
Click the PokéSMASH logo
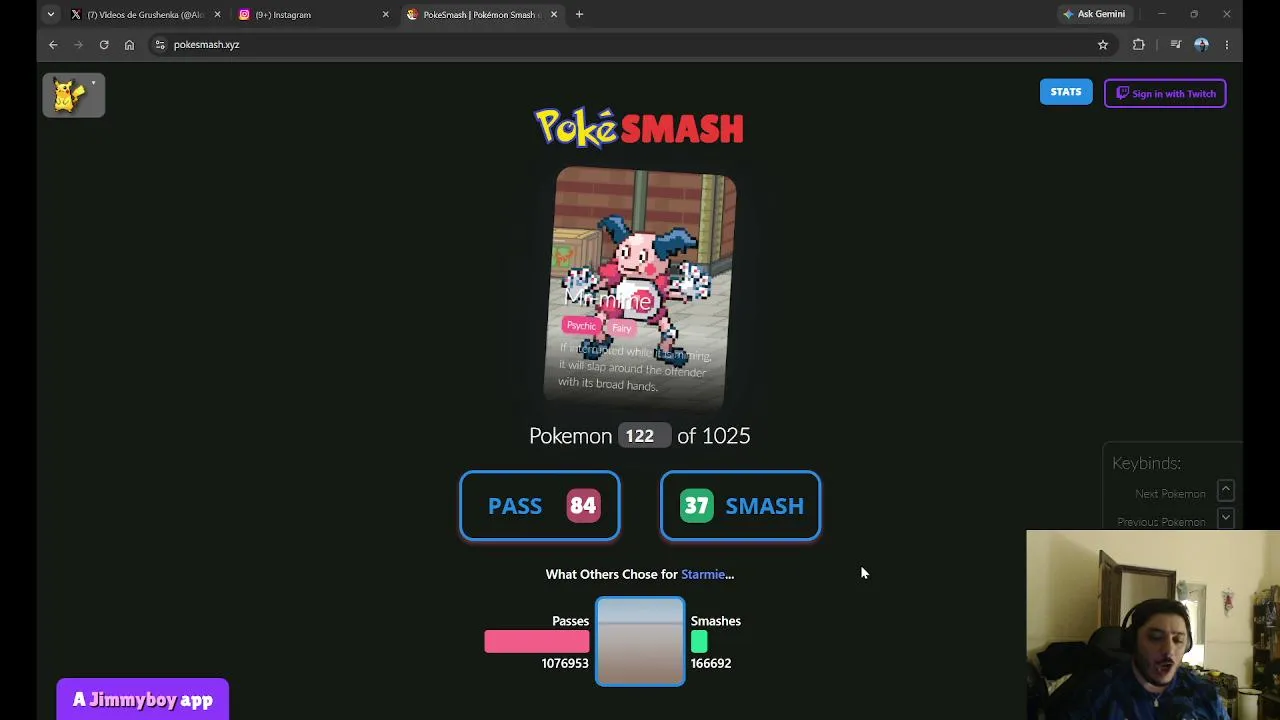click(x=639, y=127)
